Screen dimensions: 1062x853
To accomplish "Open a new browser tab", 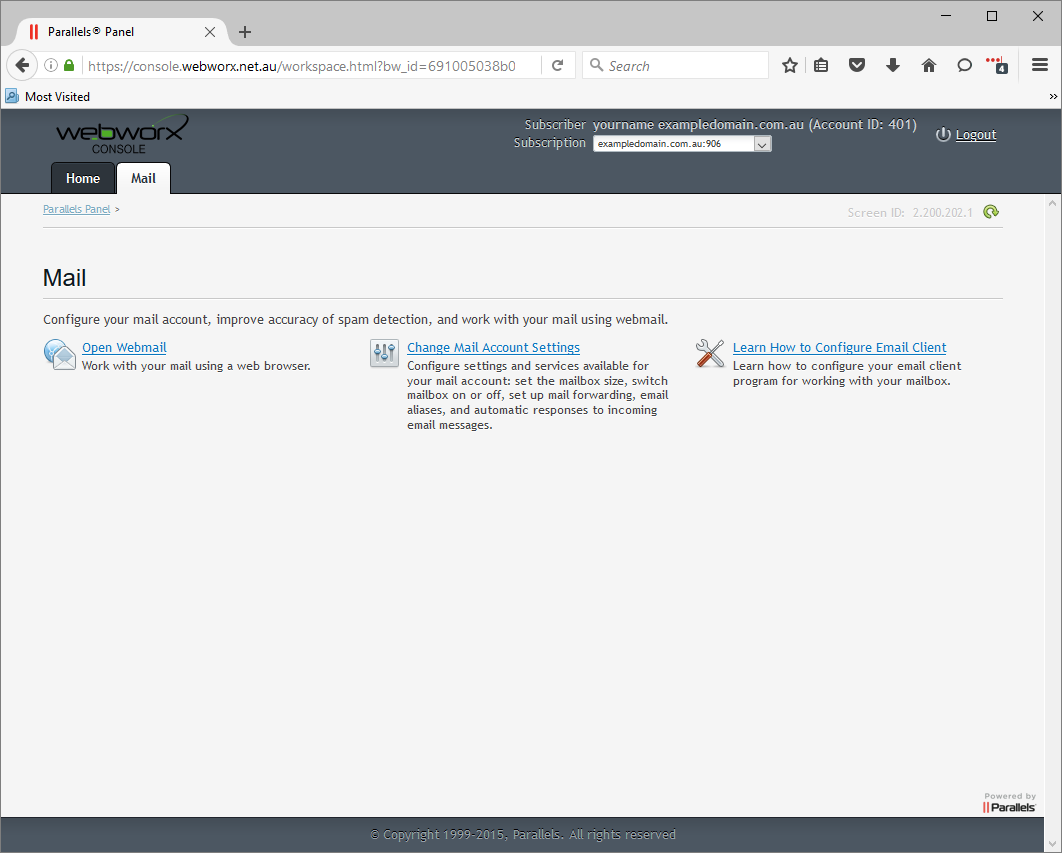I will pos(245,32).
